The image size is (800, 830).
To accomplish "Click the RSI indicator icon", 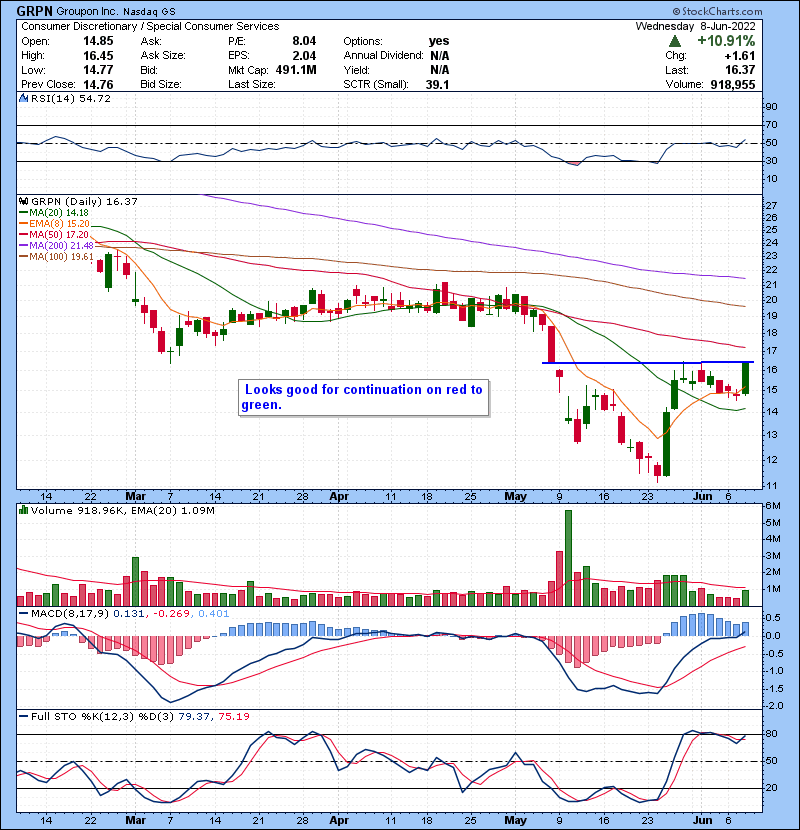I will pos(23,98).
